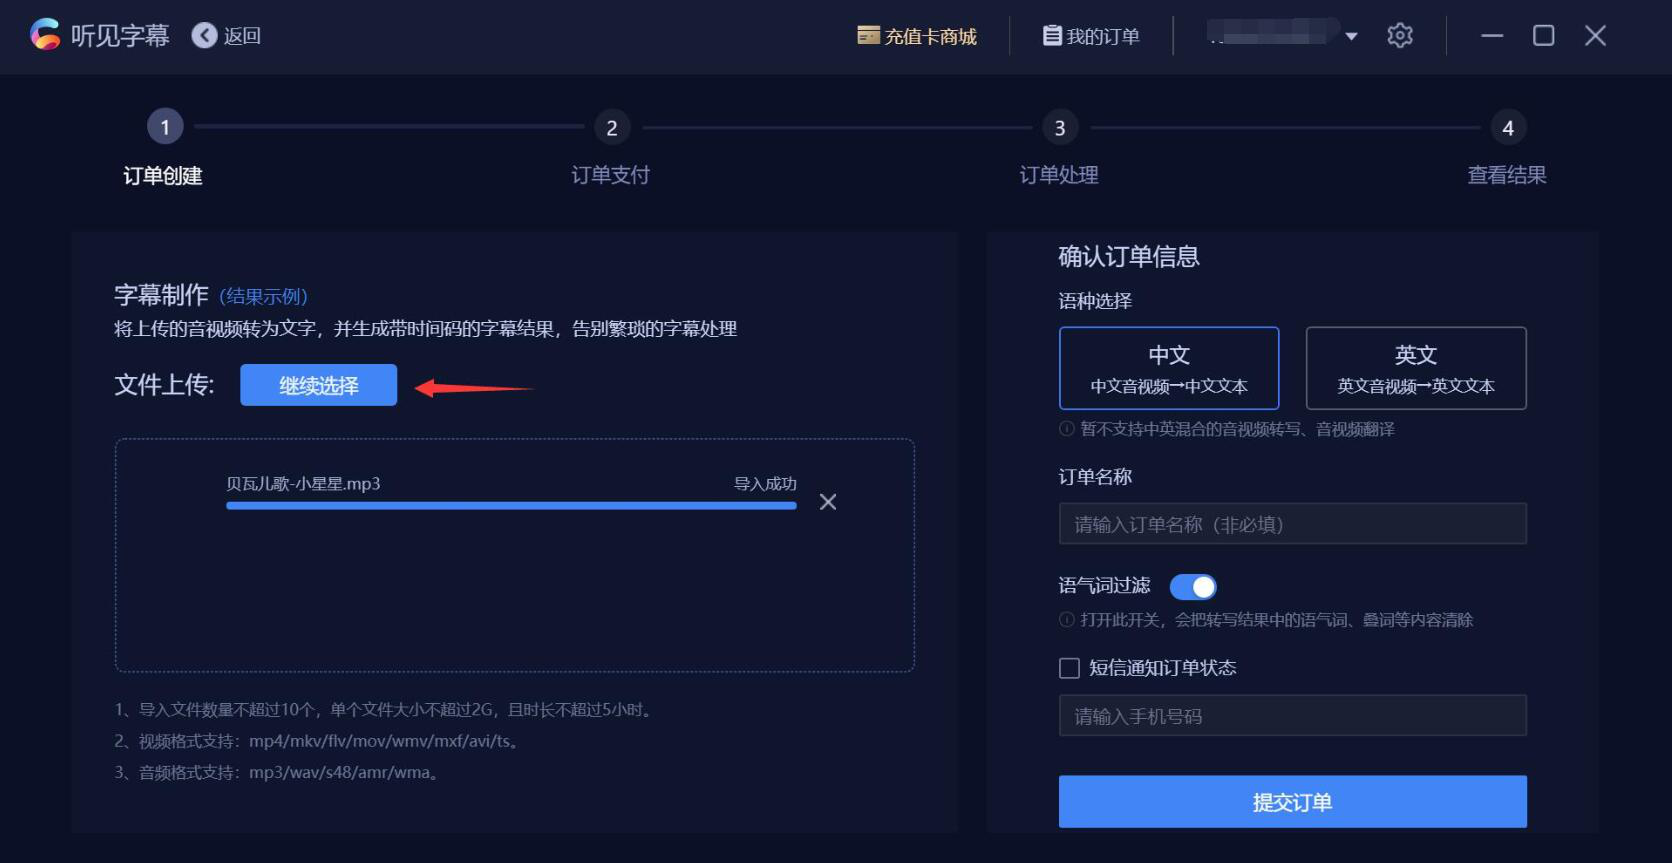Click the 返回 back arrow icon
Screen dimensions: 1672x863
tap(204, 36)
